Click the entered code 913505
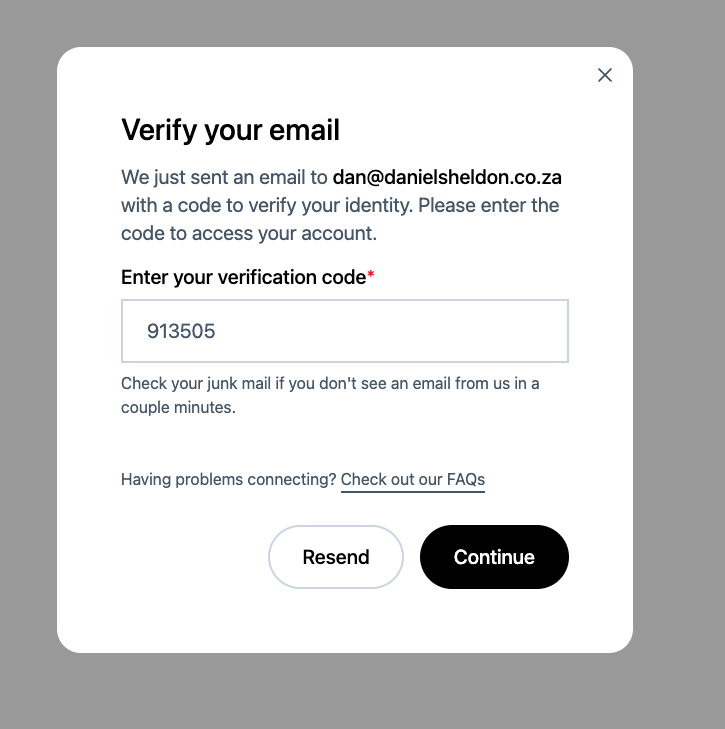Image resolution: width=725 pixels, height=729 pixels. click(181, 331)
